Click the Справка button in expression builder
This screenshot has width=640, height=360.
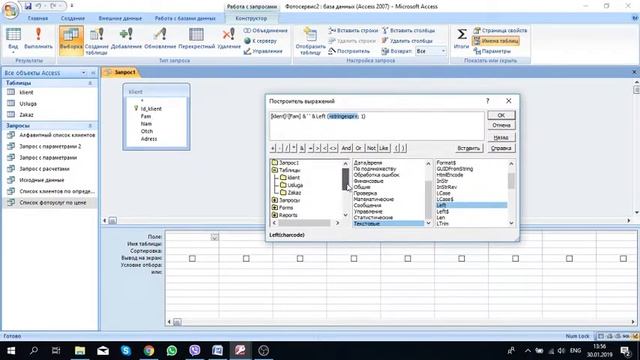(501, 148)
